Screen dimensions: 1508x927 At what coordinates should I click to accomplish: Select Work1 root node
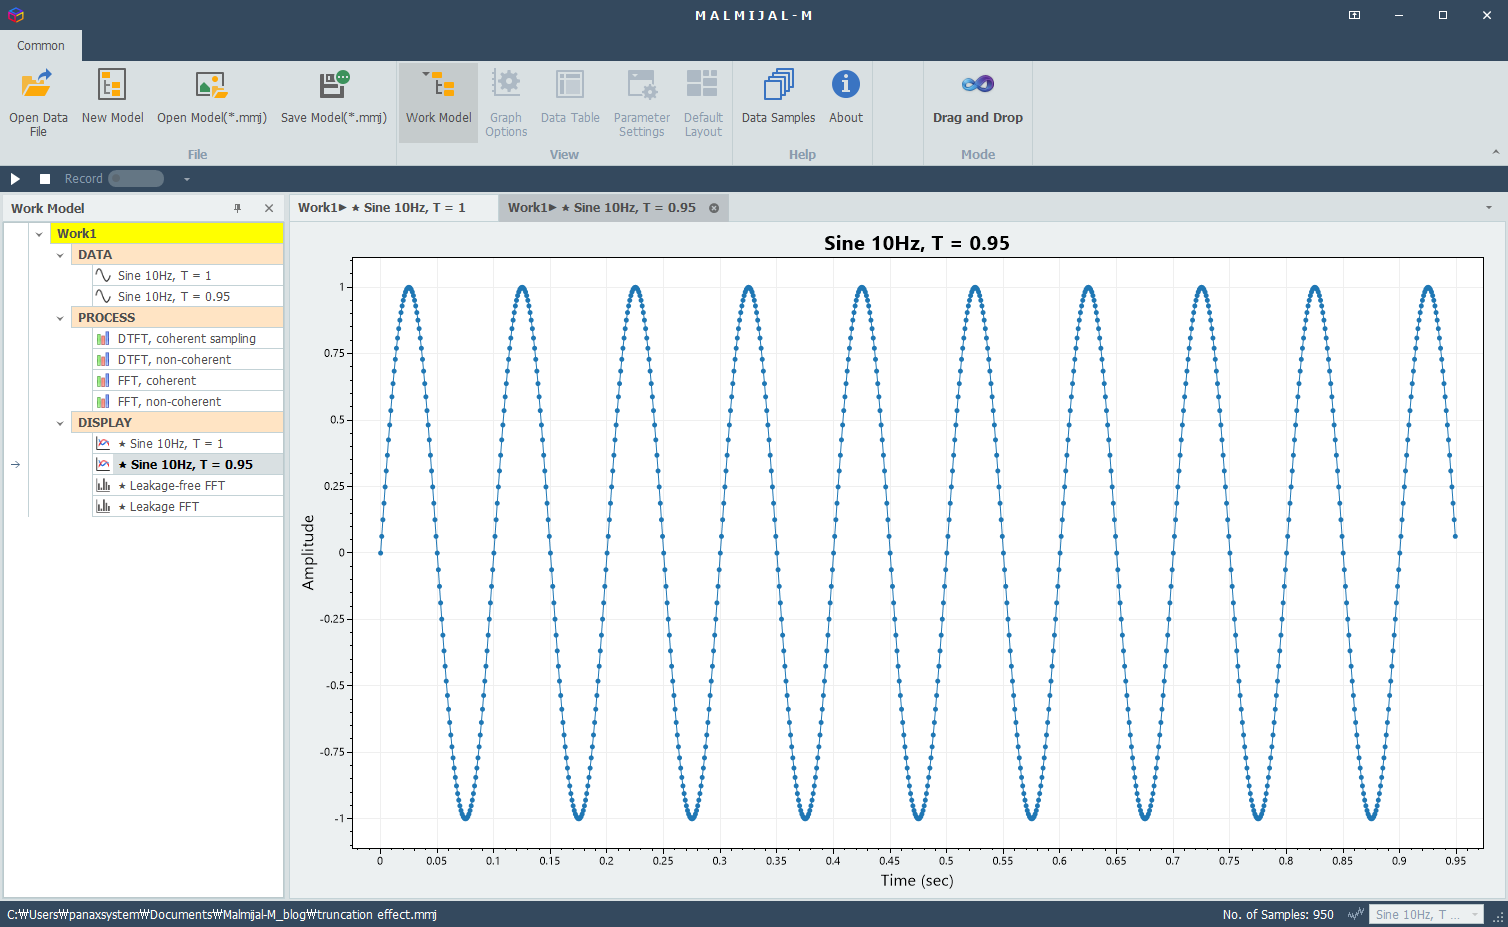tap(167, 234)
